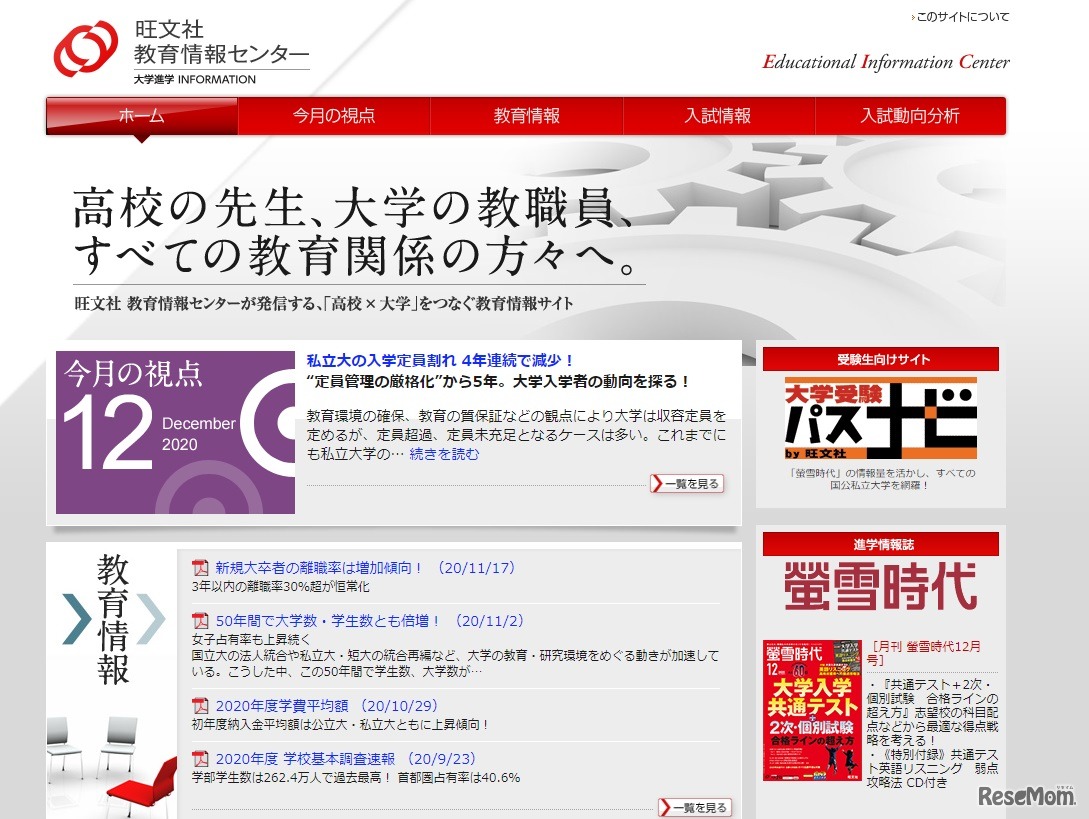Open PDF icon for 新規大卒者の離職率 article
Screen dimensions: 1089x819
pos(200,568)
